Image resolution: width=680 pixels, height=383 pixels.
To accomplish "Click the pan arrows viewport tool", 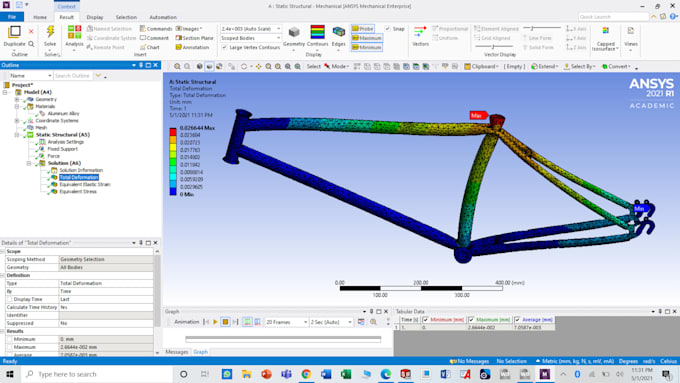I will click(x=258, y=66).
